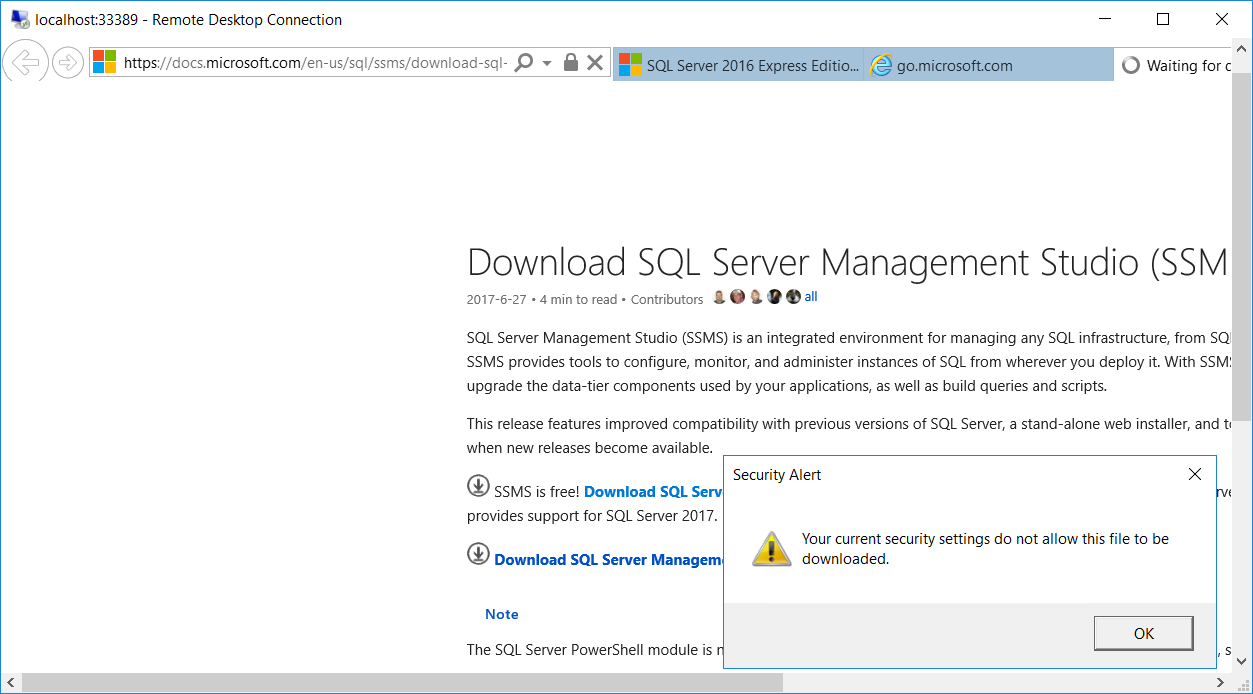Click the Microsoft logo beside the URL
The height and width of the screenshot is (694, 1253).
click(x=104, y=63)
